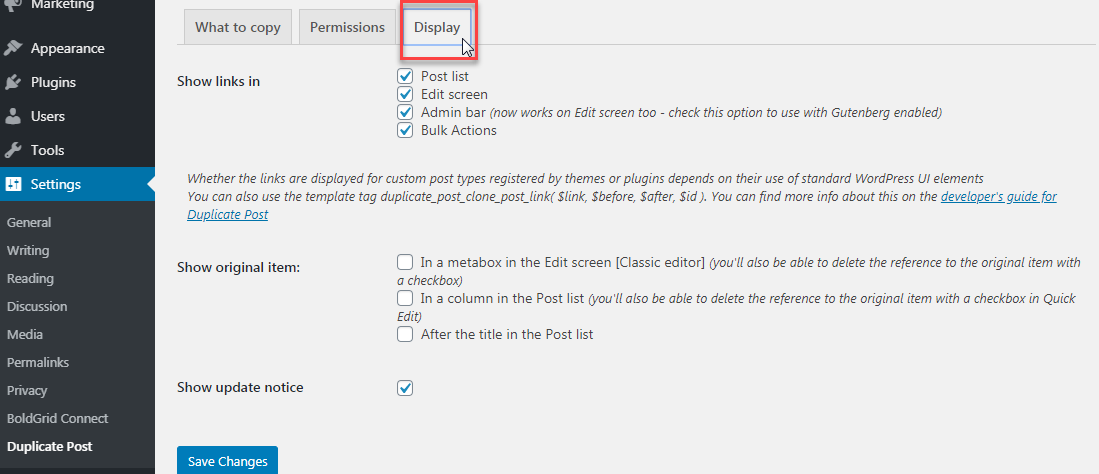This screenshot has width=1099, height=474.
Task: Open the Permissions tab
Action: pyautogui.click(x=347, y=27)
